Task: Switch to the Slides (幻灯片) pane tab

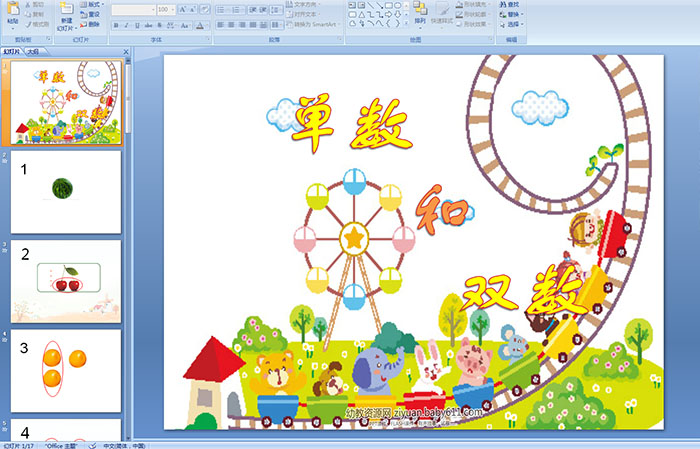Action: tap(11, 52)
